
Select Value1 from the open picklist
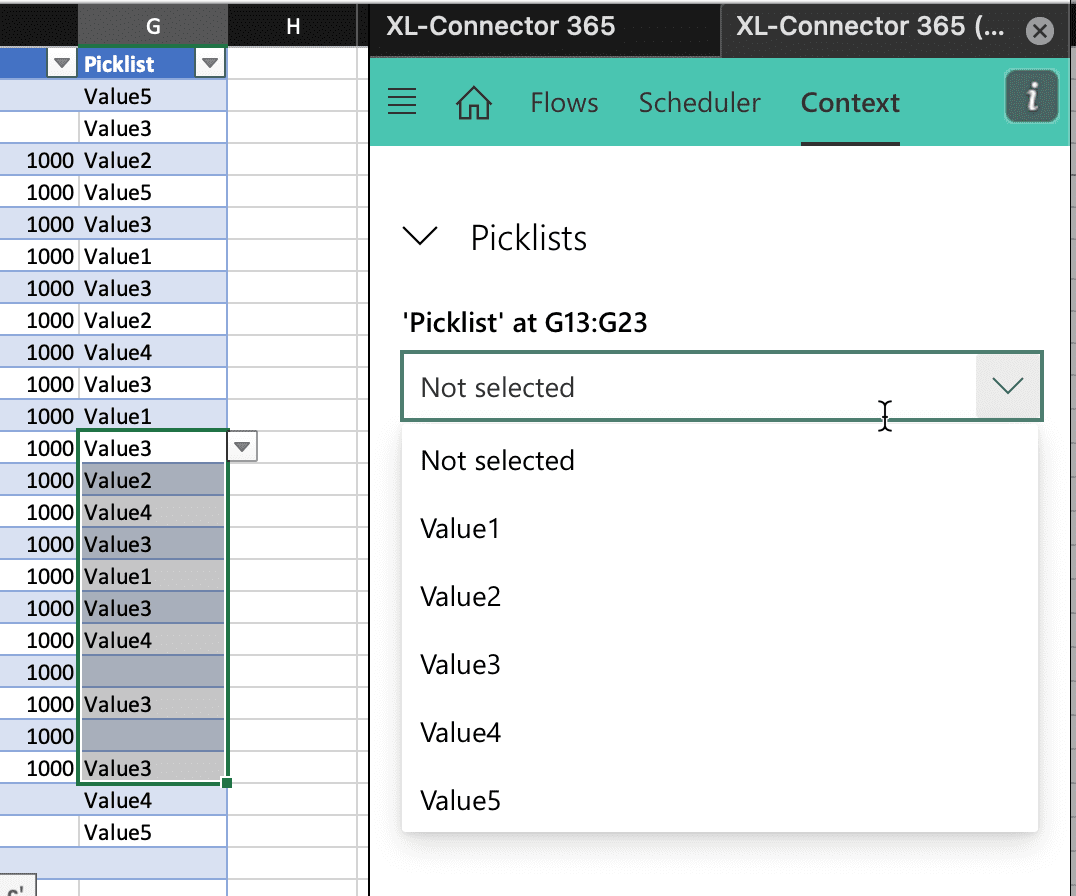(x=461, y=528)
